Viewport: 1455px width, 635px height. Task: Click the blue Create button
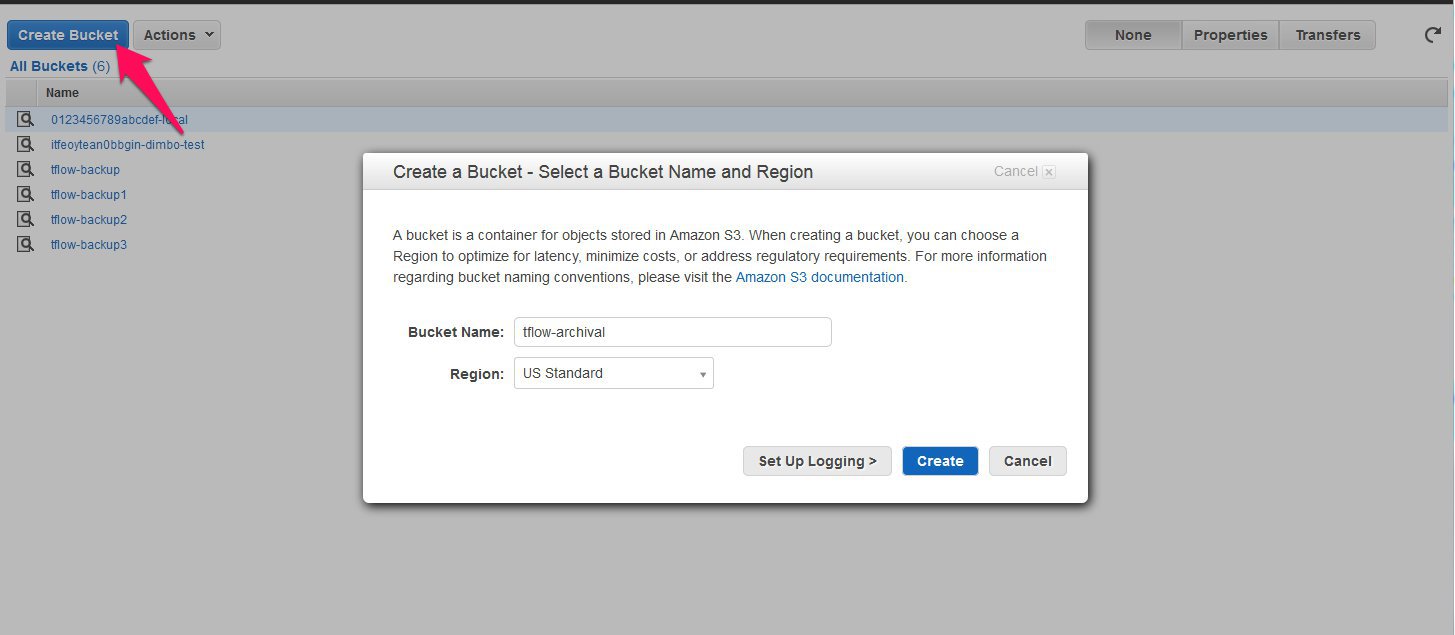click(x=940, y=461)
